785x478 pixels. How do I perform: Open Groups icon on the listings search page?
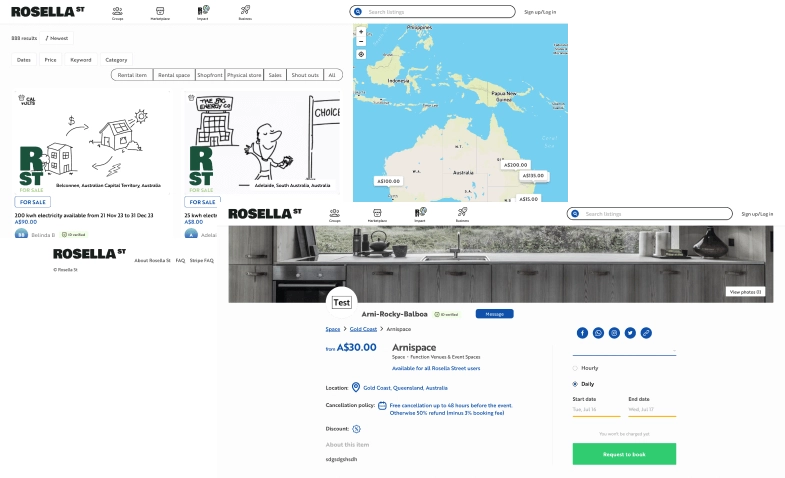(x=117, y=11)
